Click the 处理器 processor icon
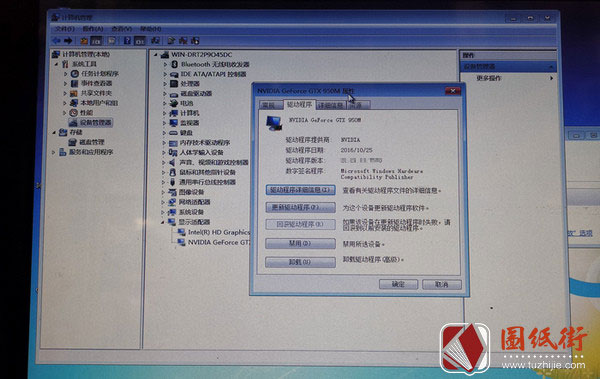 coord(174,83)
